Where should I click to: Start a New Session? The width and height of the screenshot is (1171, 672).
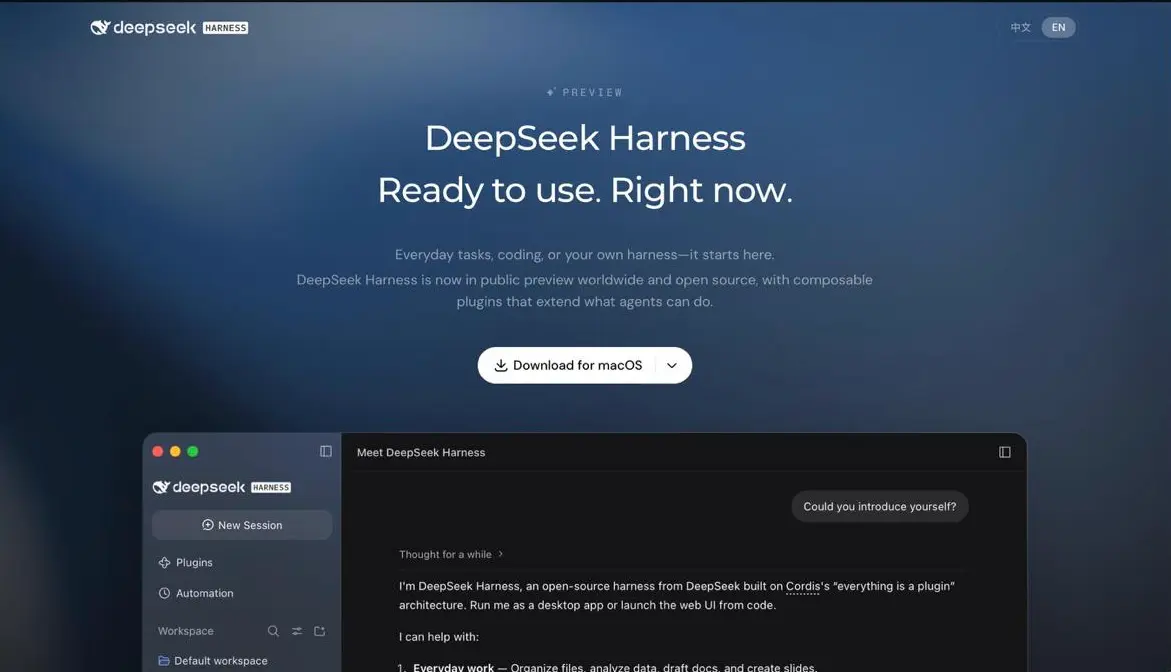[x=242, y=525]
